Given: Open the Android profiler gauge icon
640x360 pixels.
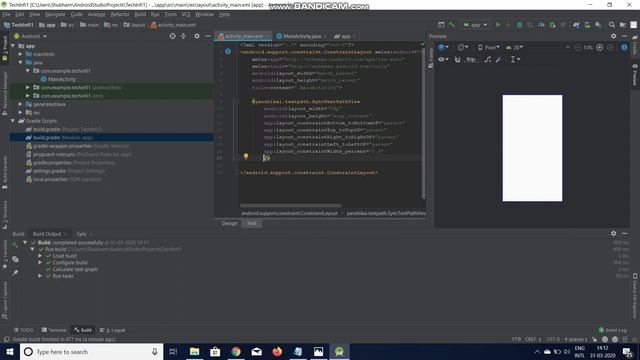Looking at the screenshot, I should 541,25.
